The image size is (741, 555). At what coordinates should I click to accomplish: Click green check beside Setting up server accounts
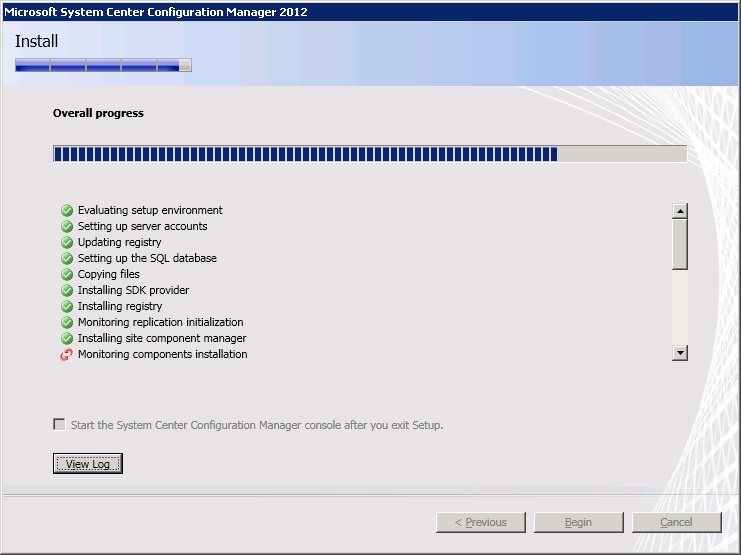67,226
